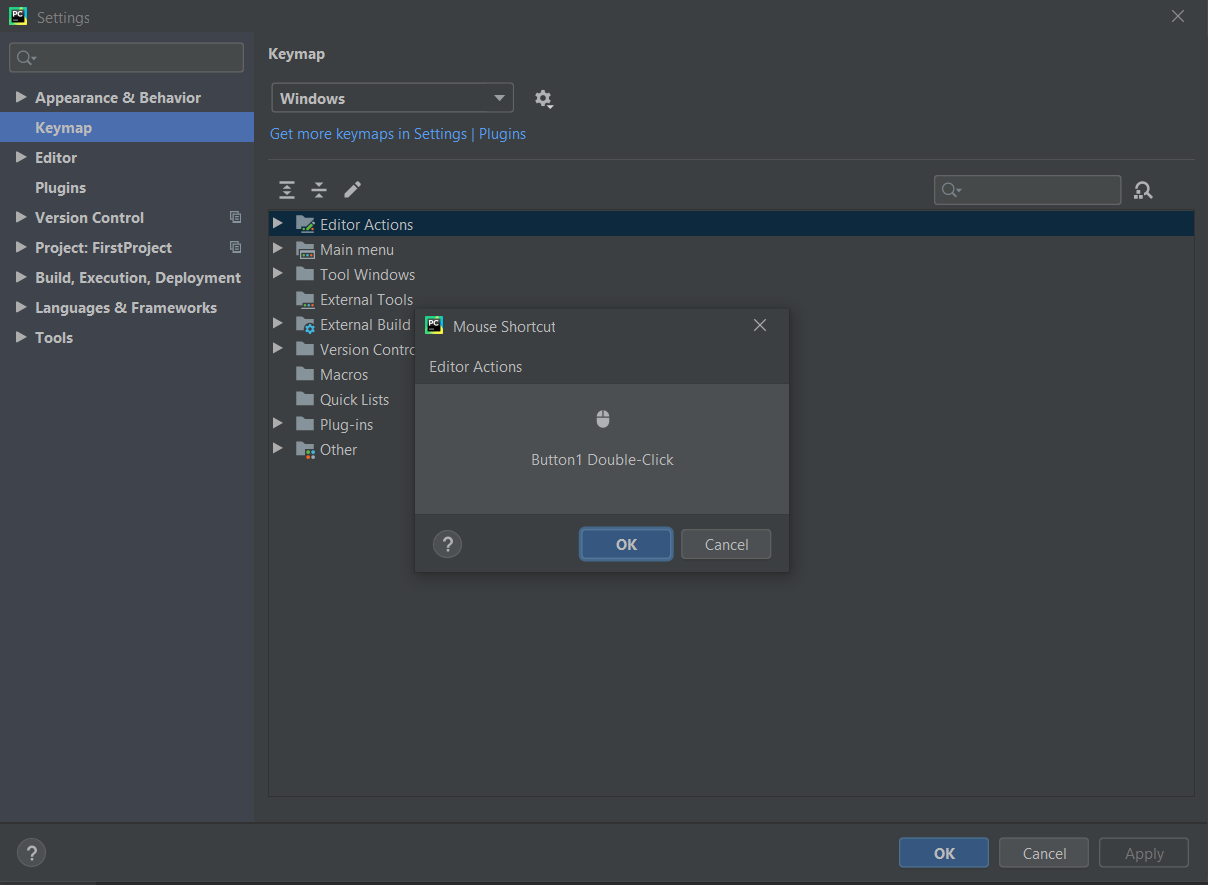The height and width of the screenshot is (885, 1208).
Task: Expand the Plug-ins node
Action: (278, 424)
